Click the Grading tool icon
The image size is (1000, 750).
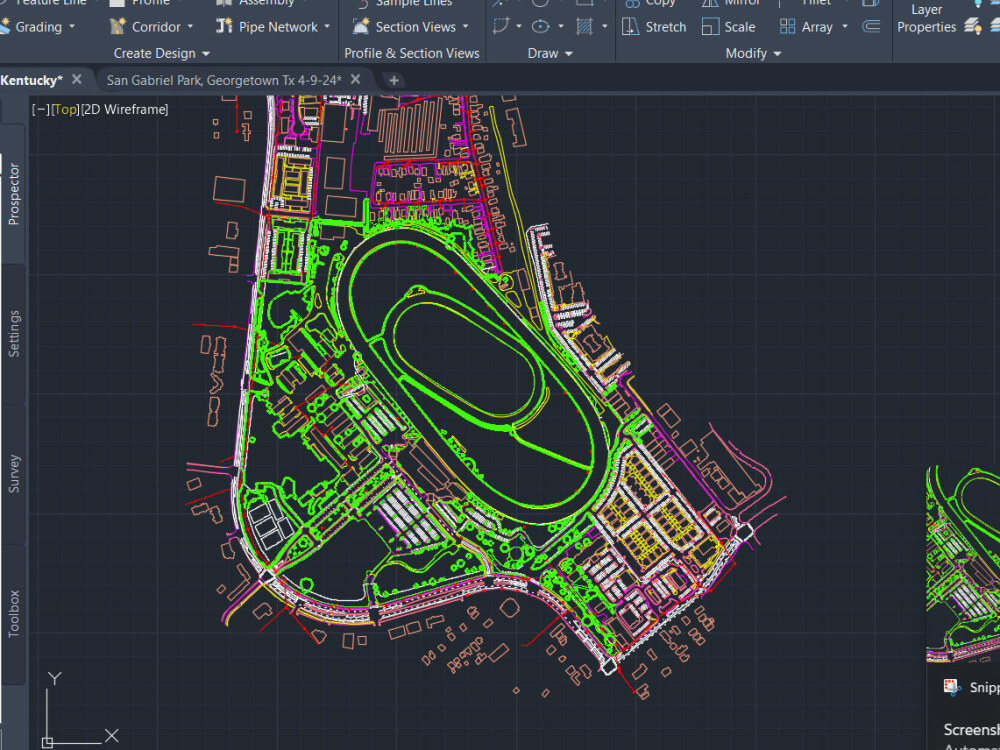(5, 26)
